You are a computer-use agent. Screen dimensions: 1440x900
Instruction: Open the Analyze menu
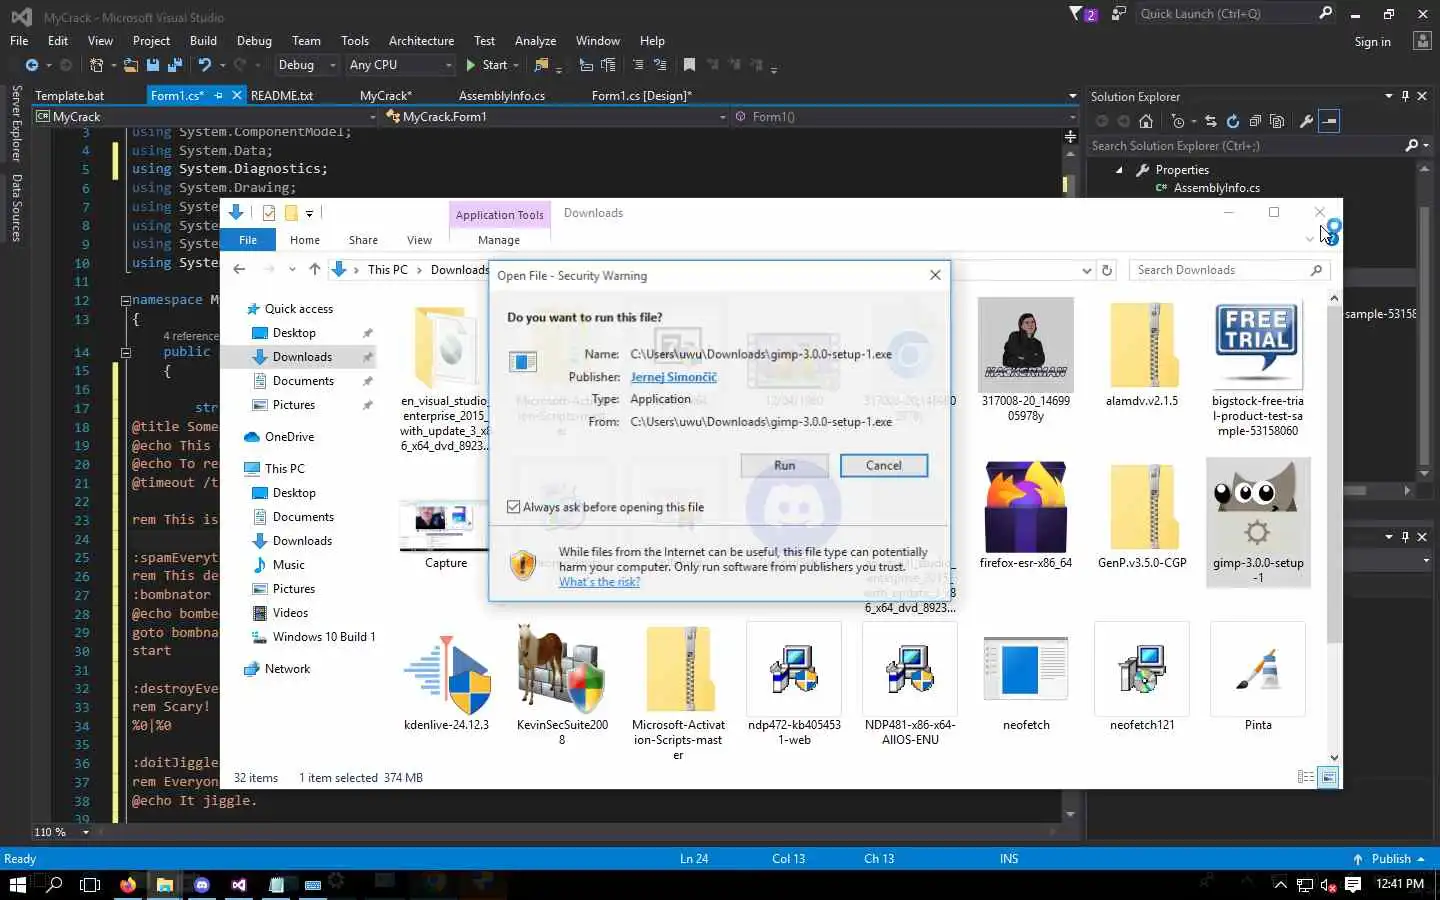coord(535,41)
